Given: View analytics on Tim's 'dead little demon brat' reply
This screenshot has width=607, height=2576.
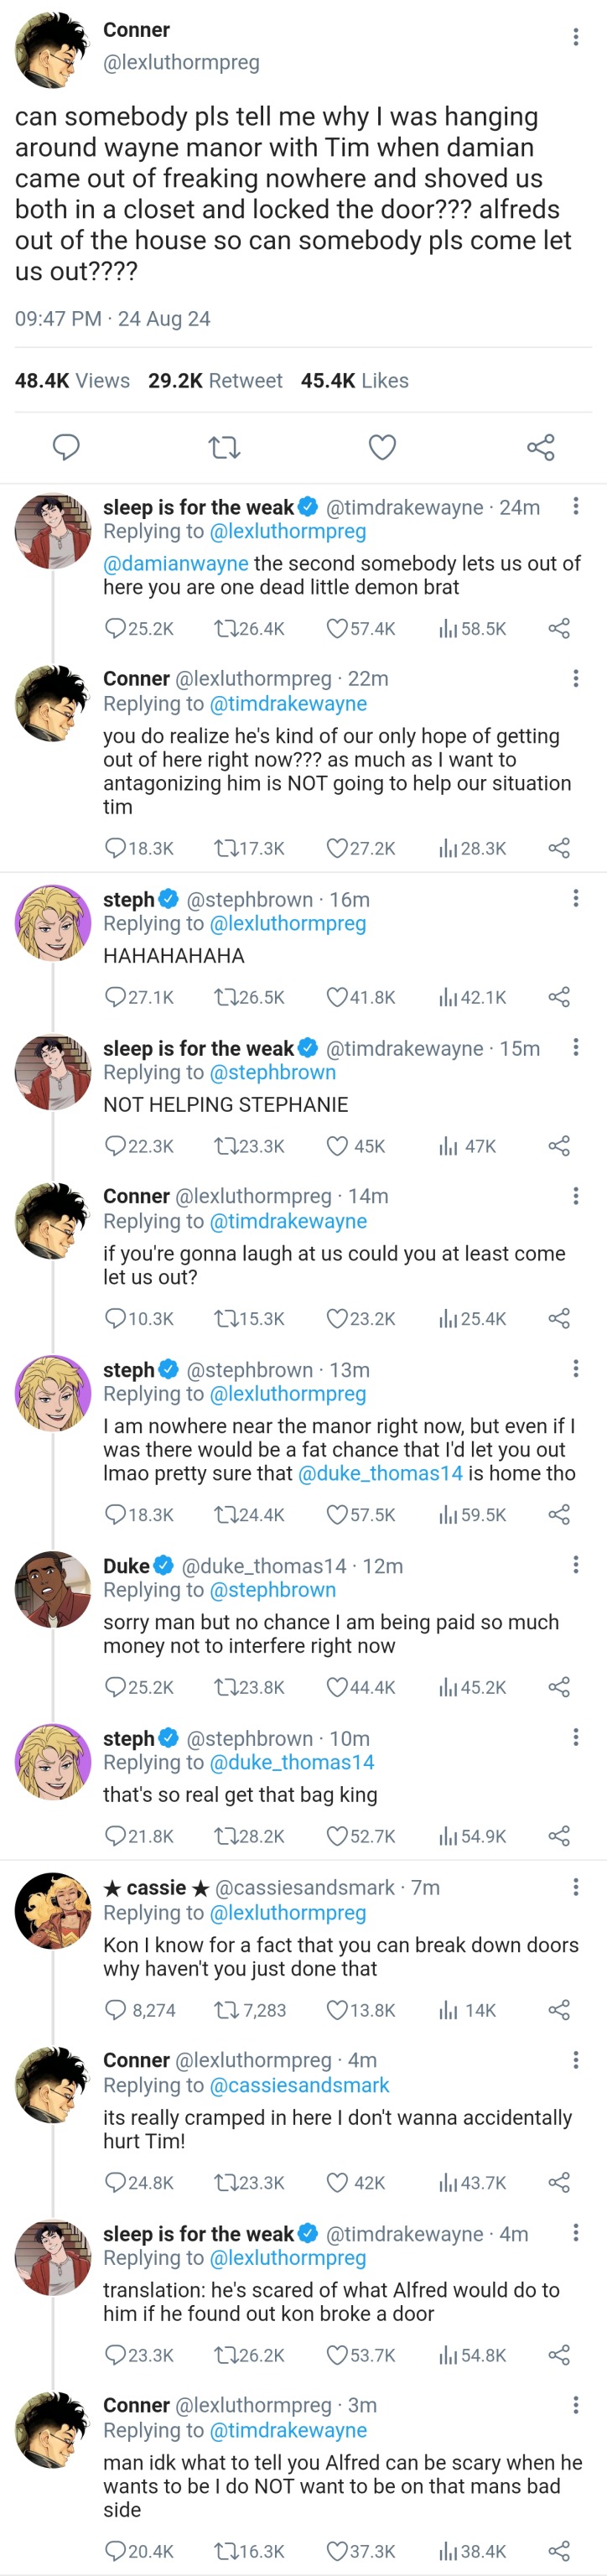Looking at the screenshot, I should 448,629.
